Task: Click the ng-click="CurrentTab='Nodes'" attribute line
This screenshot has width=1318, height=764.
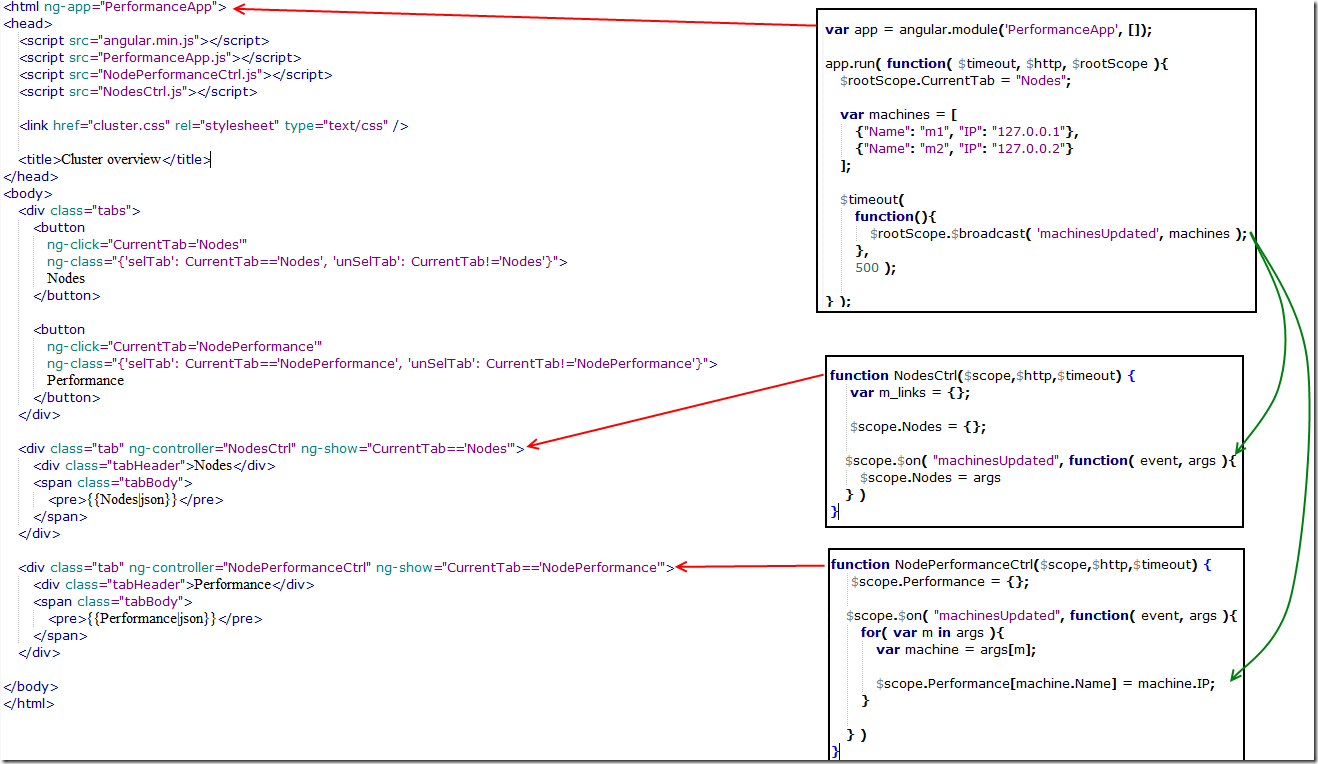Action: click(x=147, y=244)
